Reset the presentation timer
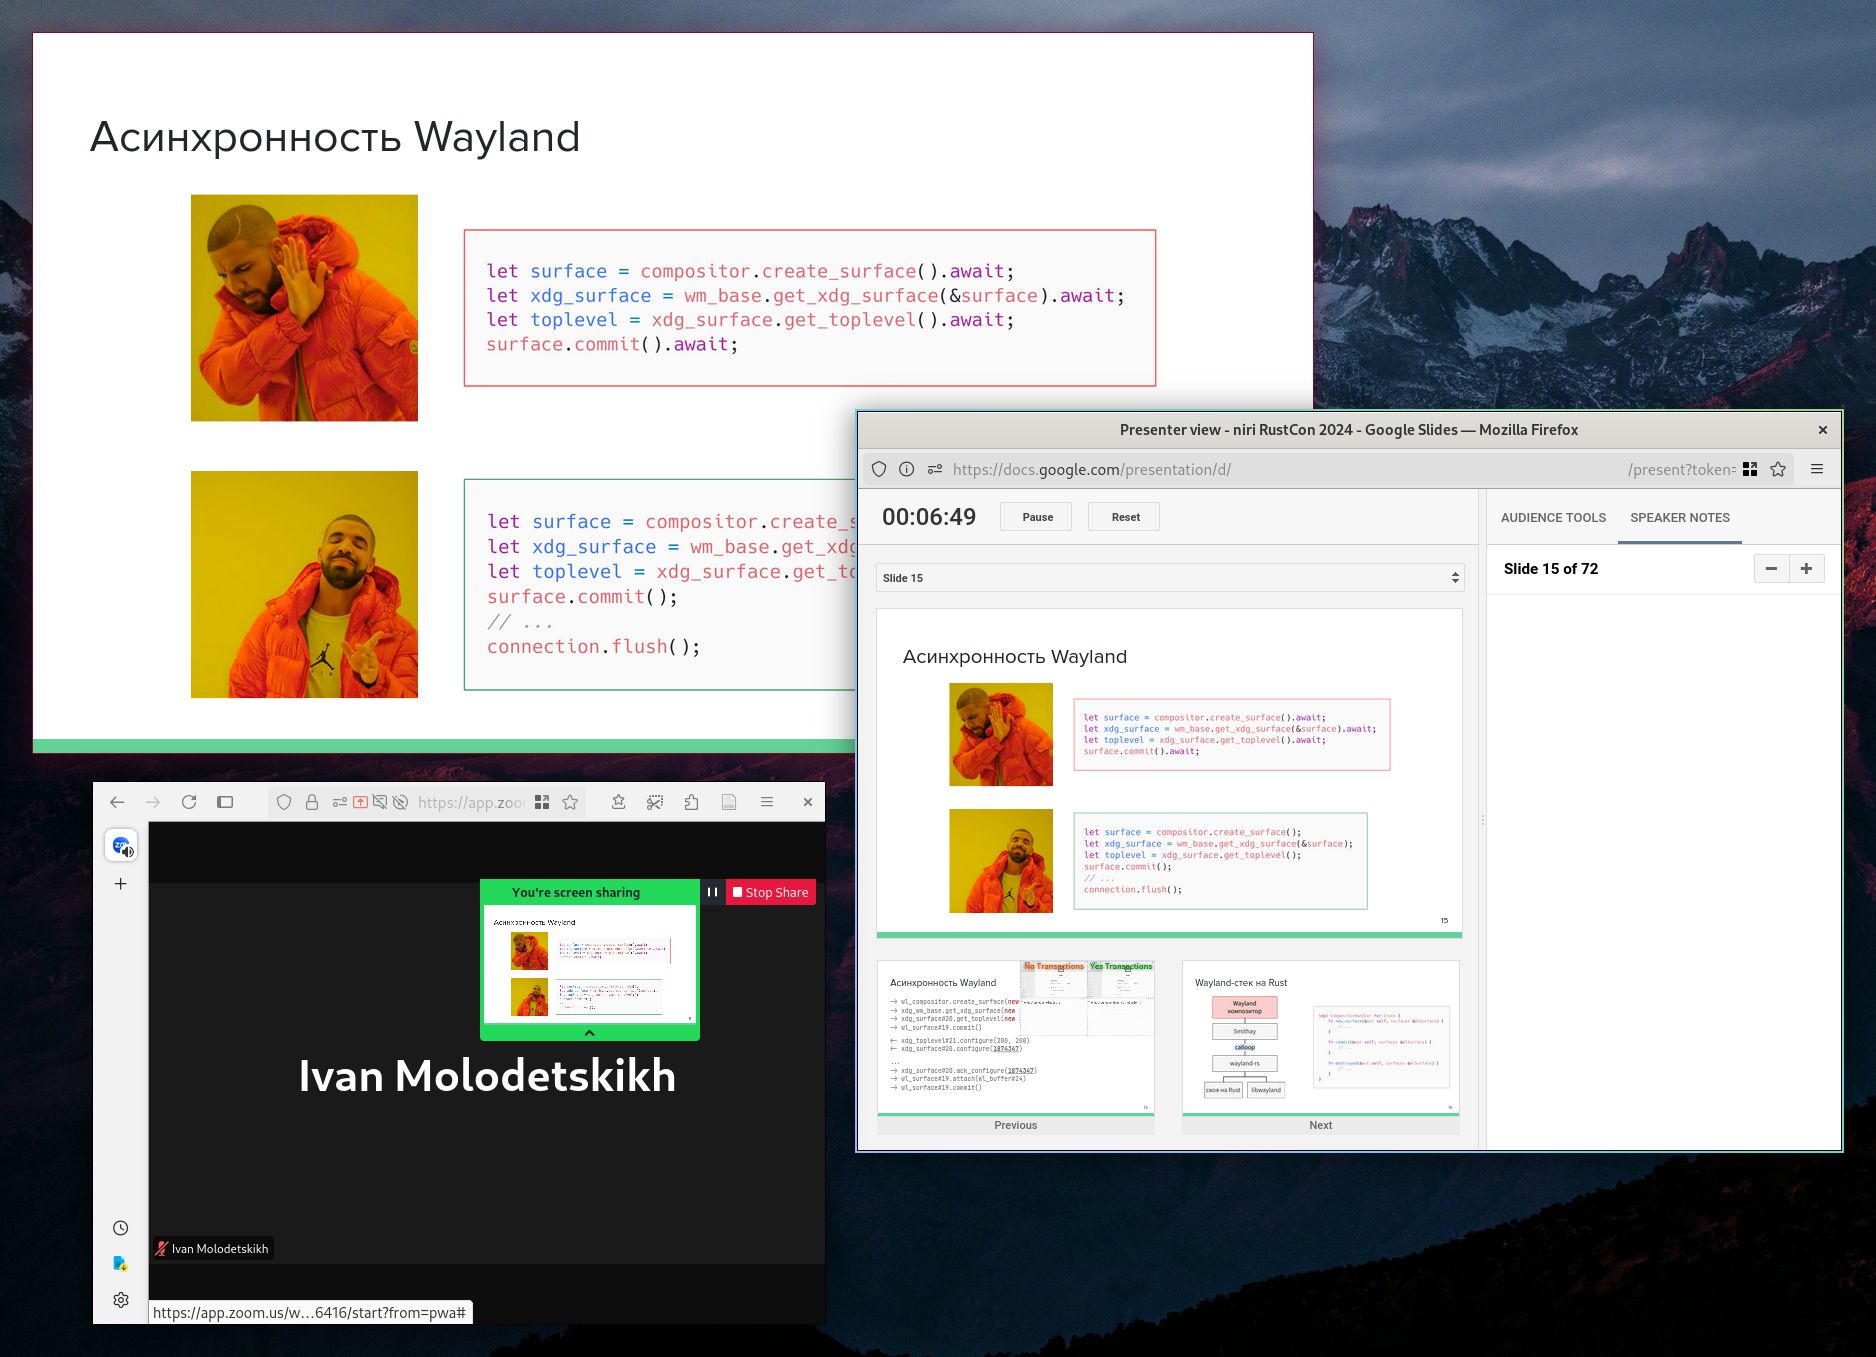Screen dimensions: 1876x1357 coord(1124,516)
